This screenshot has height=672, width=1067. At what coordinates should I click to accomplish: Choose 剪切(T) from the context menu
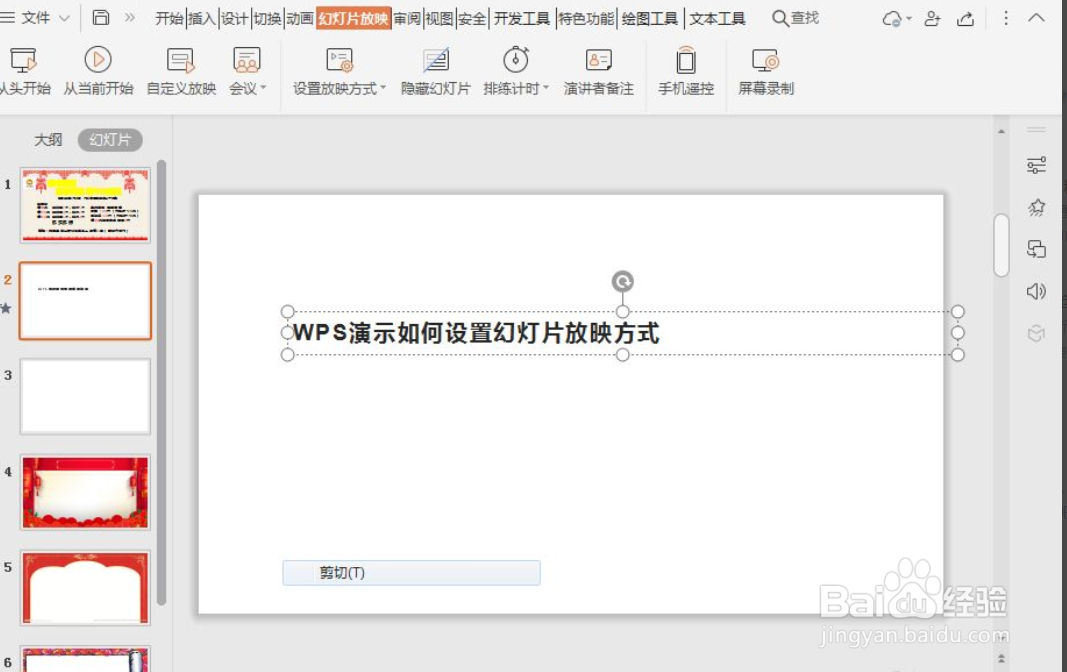tap(411, 573)
